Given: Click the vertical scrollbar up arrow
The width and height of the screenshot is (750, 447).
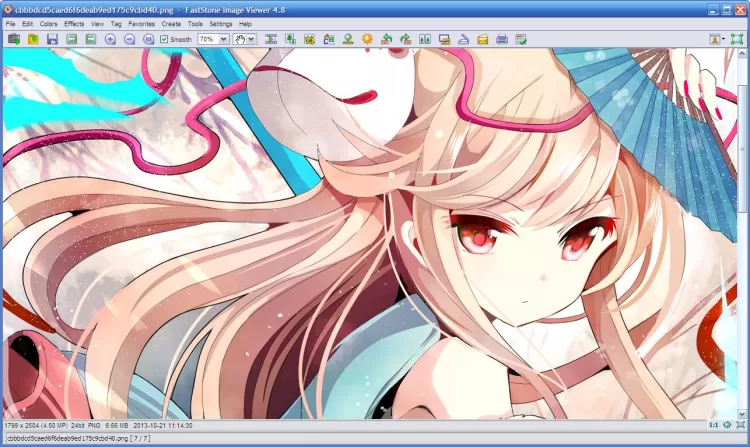Looking at the screenshot, I should click(x=742, y=54).
